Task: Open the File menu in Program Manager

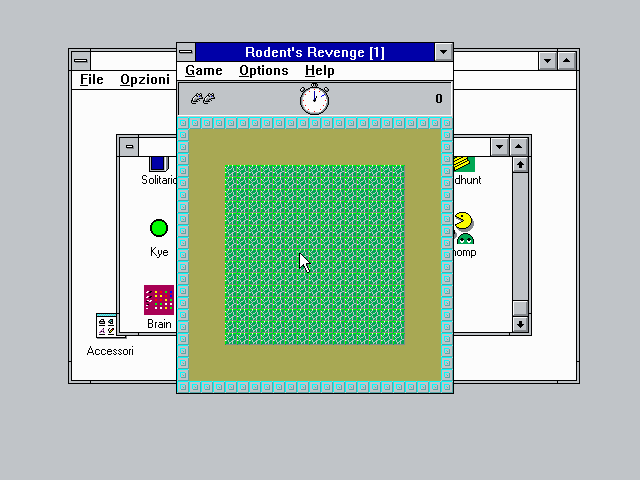Action: 91,79
